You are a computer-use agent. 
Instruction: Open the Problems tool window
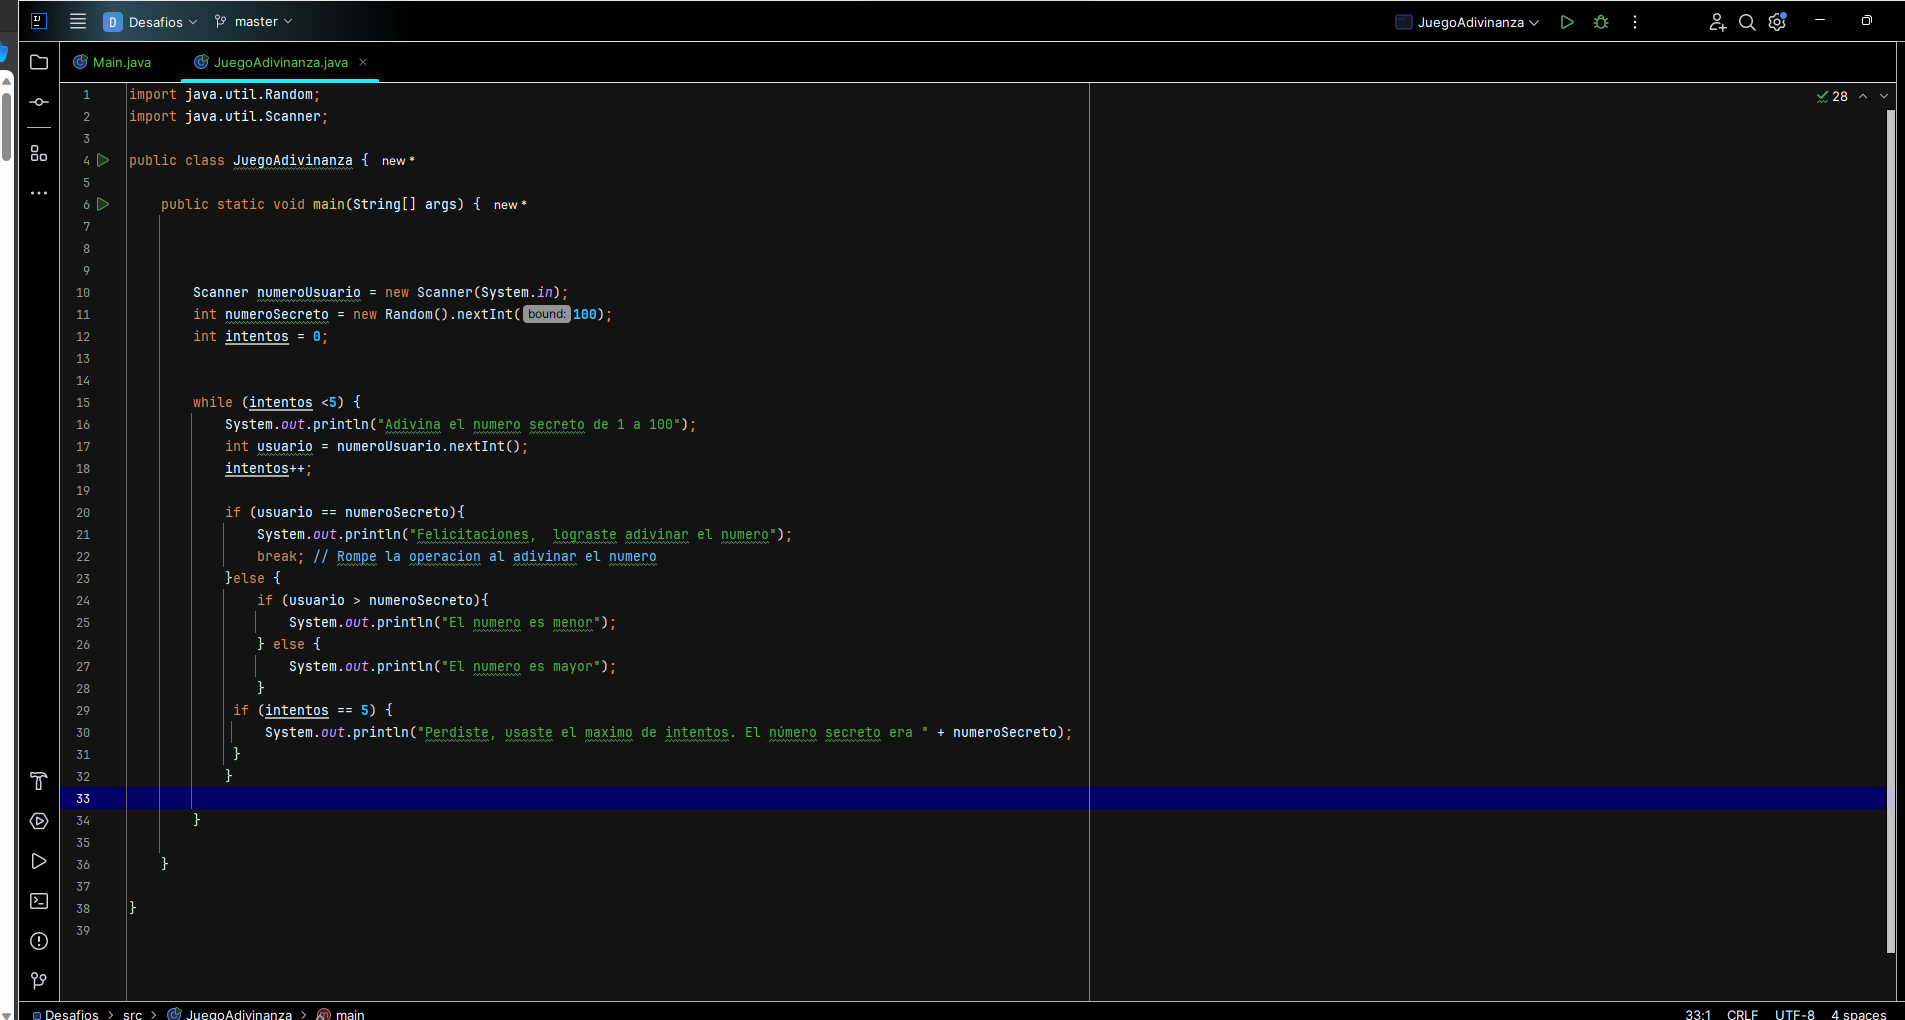[x=39, y=941]
